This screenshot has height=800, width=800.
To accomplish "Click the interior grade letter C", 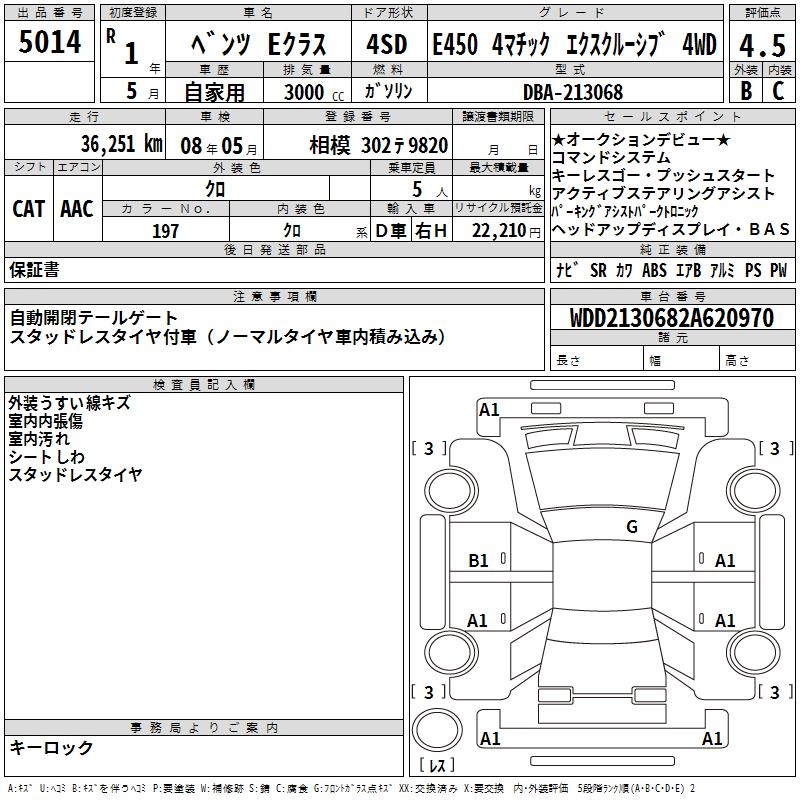I will (778, 91).
